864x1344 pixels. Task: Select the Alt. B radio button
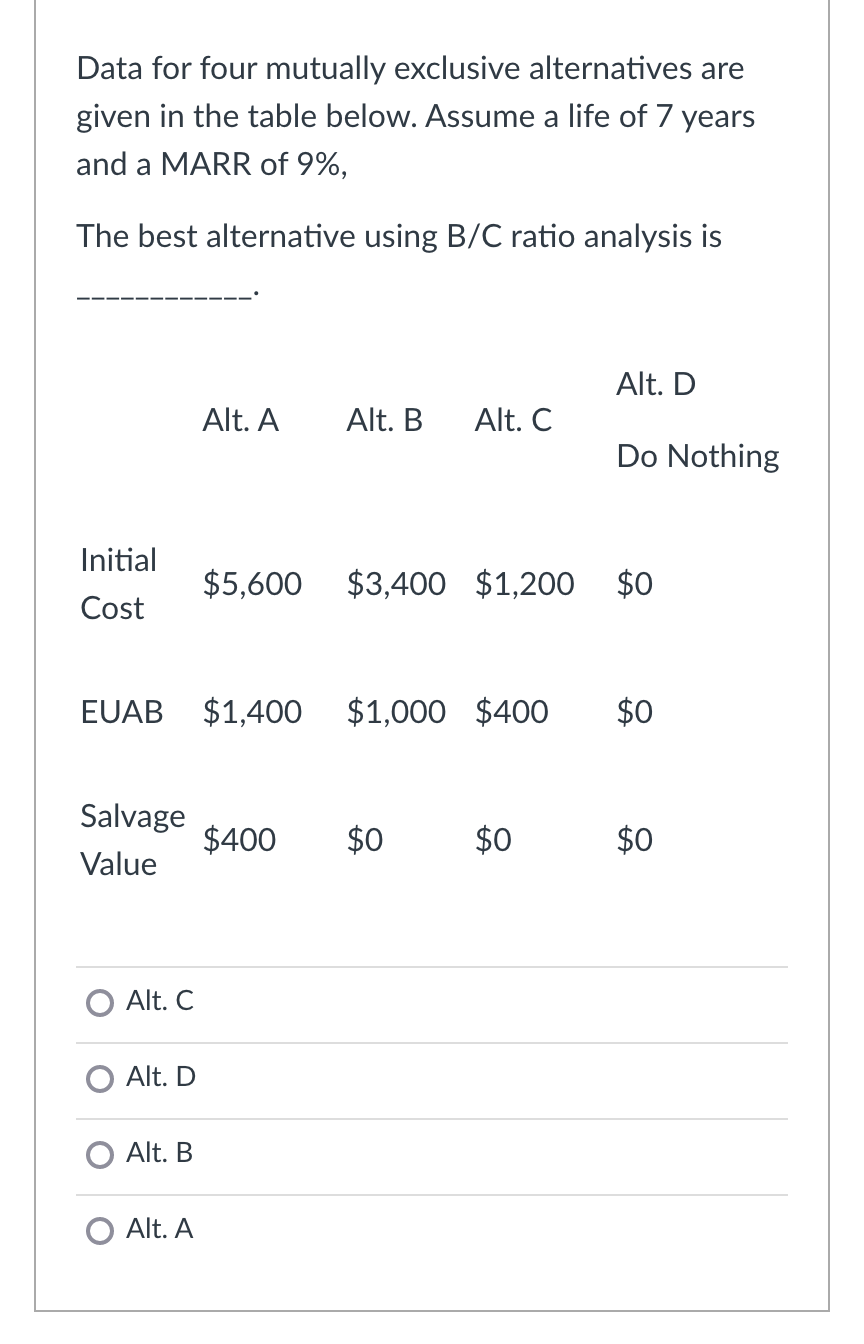[x=101, y=1154]
